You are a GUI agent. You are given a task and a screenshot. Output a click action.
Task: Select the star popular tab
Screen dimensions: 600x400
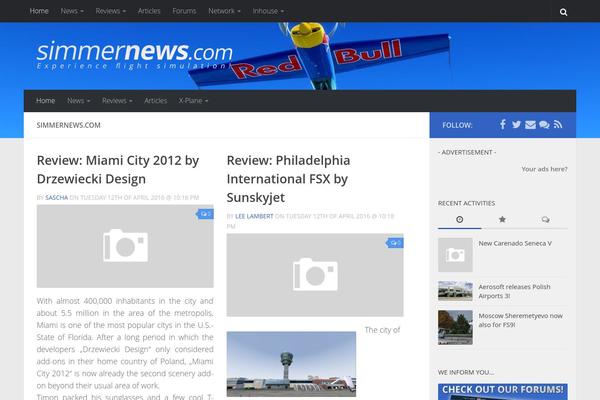click(502, 219)
